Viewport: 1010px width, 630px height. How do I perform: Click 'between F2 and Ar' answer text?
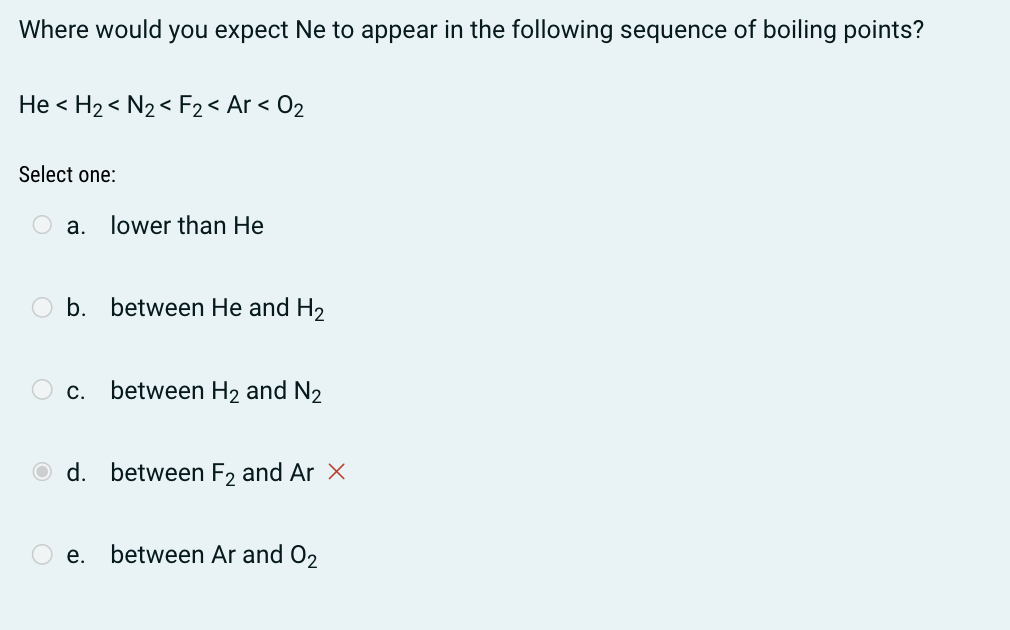[212, 473]
